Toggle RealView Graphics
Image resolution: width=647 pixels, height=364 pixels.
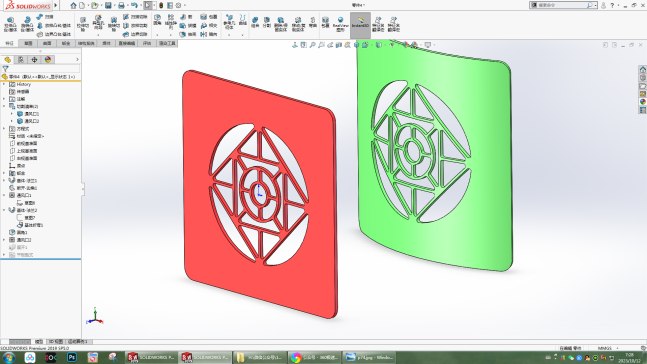pyautogui.click(x=340, y=24)
